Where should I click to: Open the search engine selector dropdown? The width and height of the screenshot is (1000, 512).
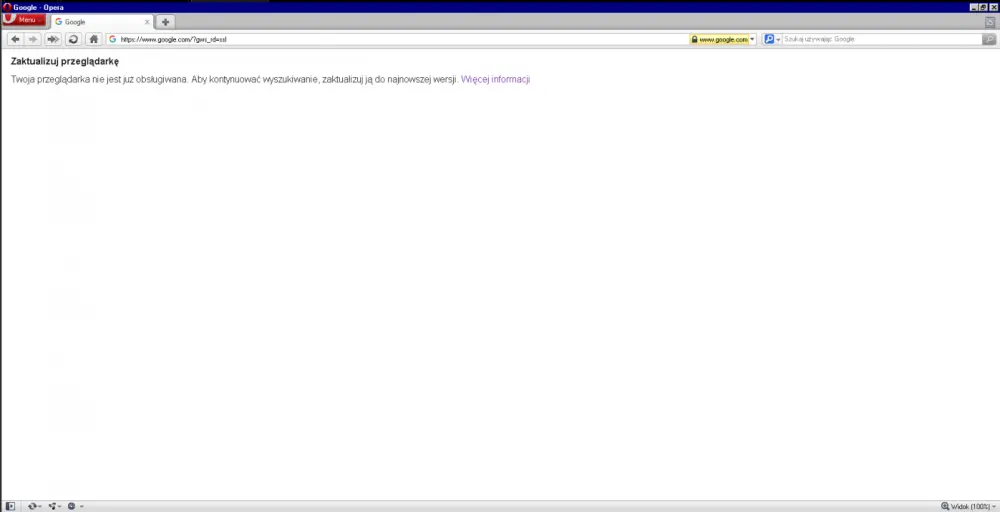771,39
